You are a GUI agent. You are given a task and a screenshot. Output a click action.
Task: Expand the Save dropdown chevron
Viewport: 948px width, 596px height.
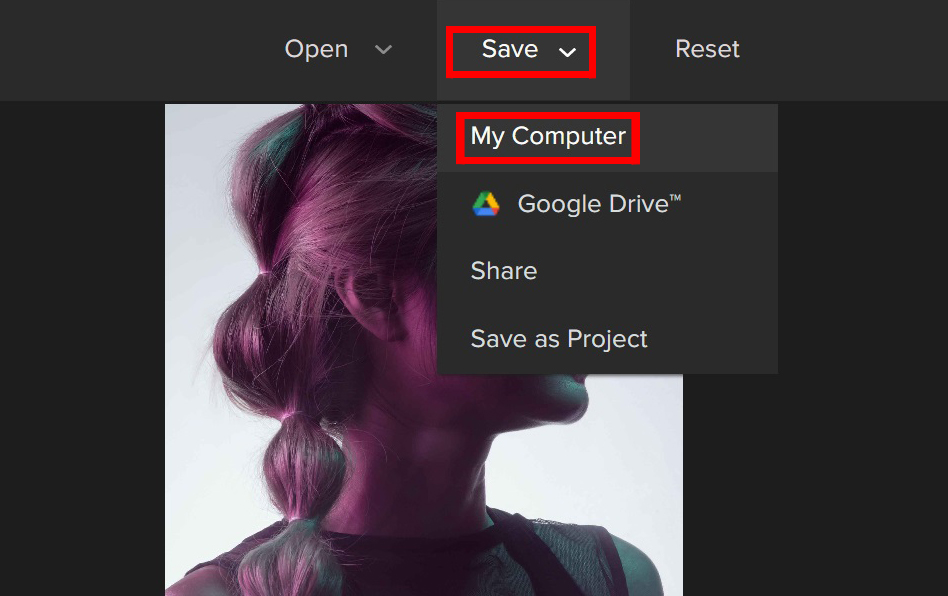point(567,51)
